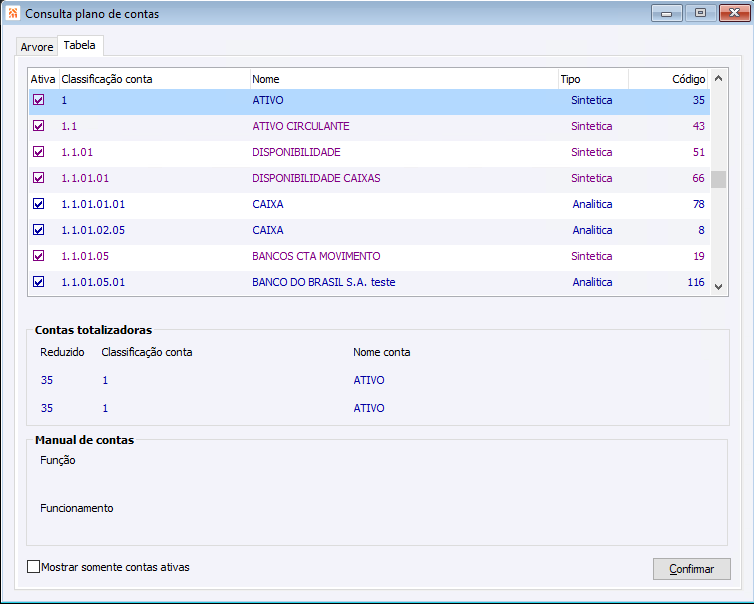Toggle Ativa checkbox for account 1.1.01.02.05
Viewport: 754px width, 604px height.
click(x=38, y=230)
